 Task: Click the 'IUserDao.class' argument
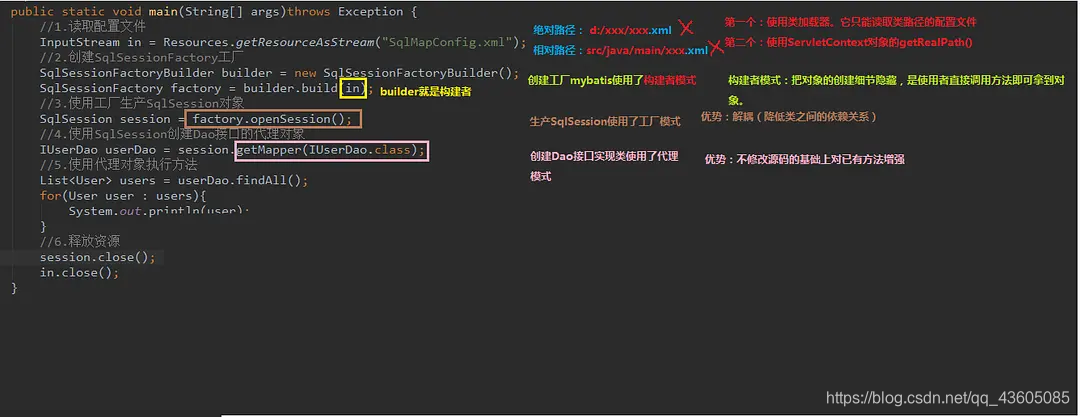359,150
